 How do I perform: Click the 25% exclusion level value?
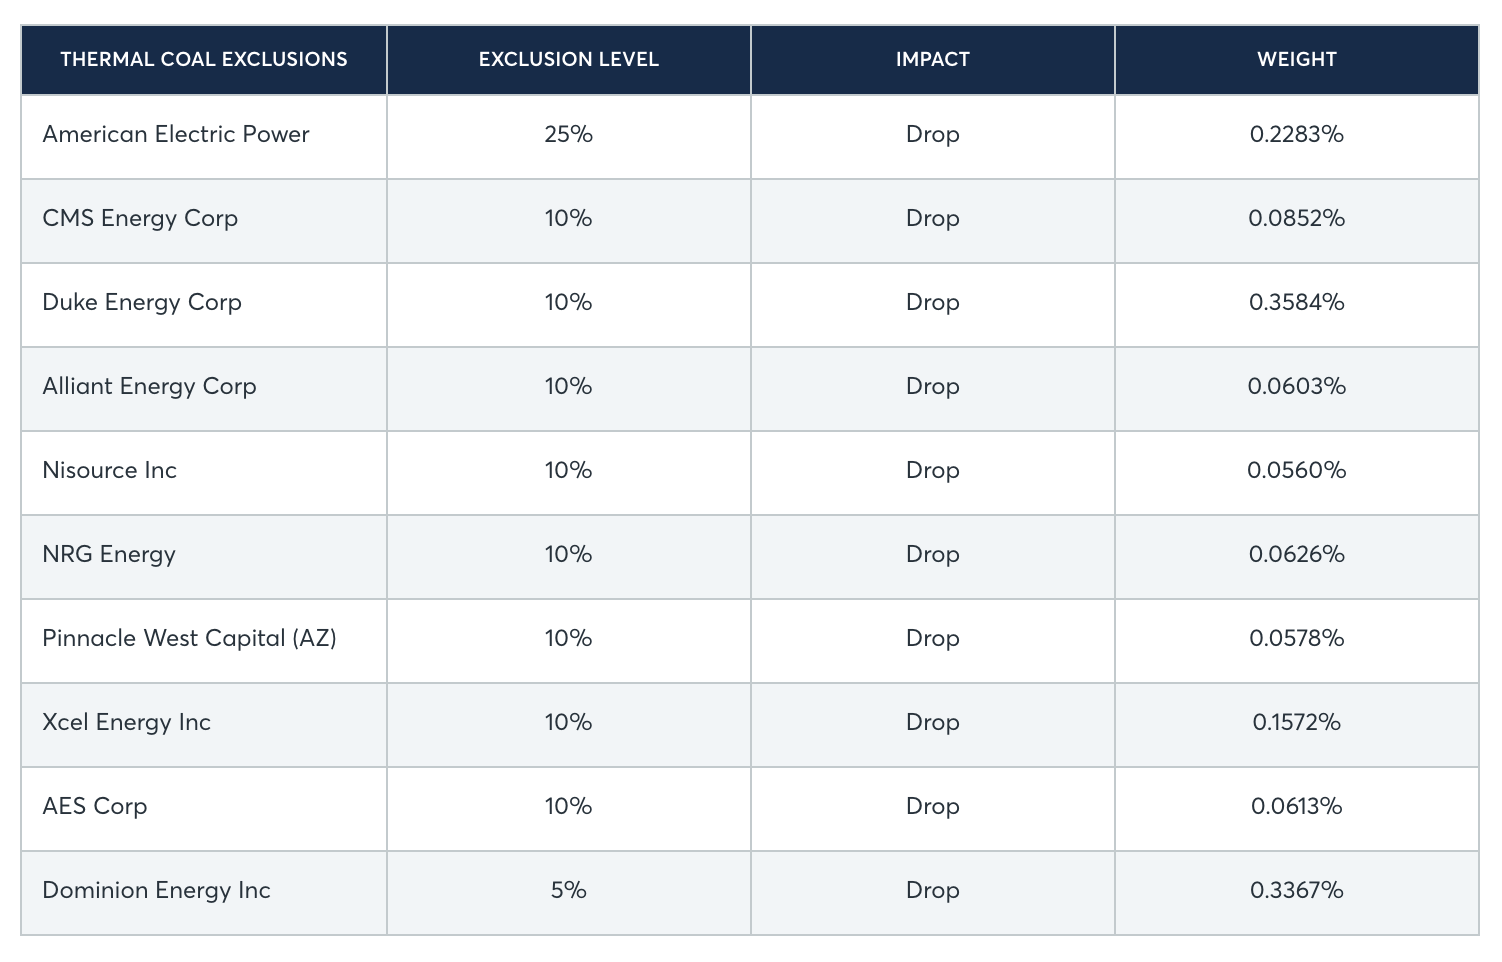pos(568,135)
